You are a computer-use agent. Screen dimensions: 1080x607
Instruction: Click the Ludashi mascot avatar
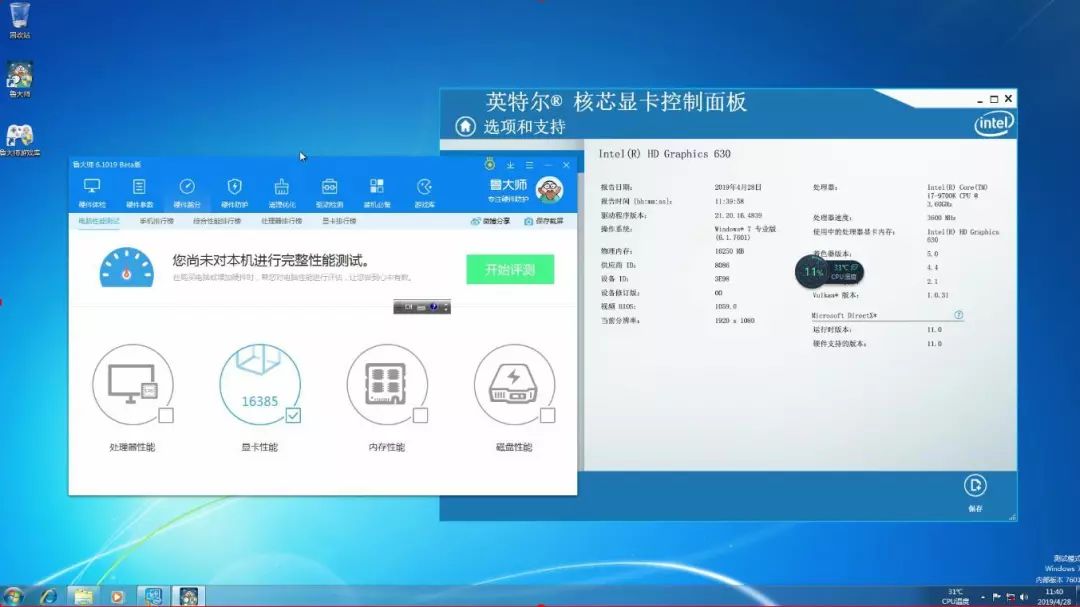point(550,189)
